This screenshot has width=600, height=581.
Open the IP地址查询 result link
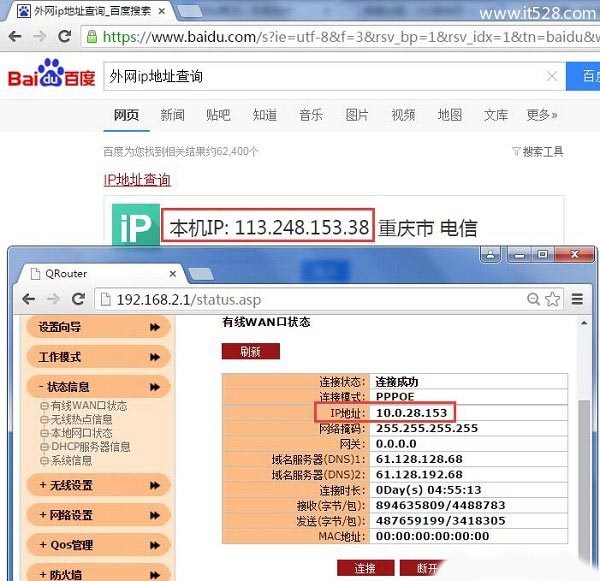tap(137, 180)
